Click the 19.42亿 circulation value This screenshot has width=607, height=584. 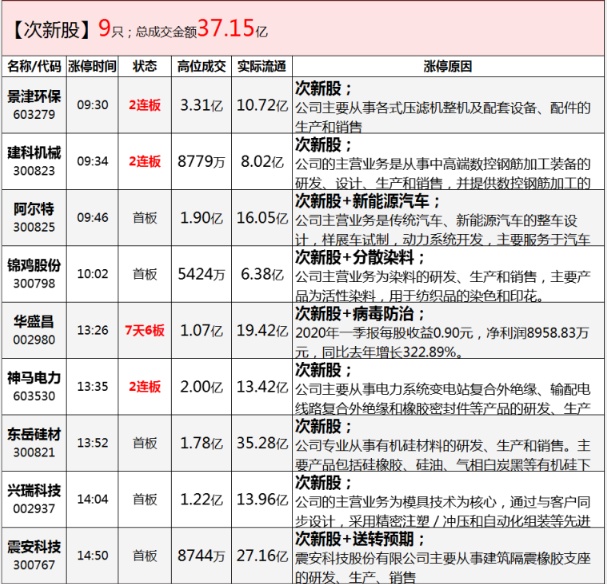pos(262,330)
